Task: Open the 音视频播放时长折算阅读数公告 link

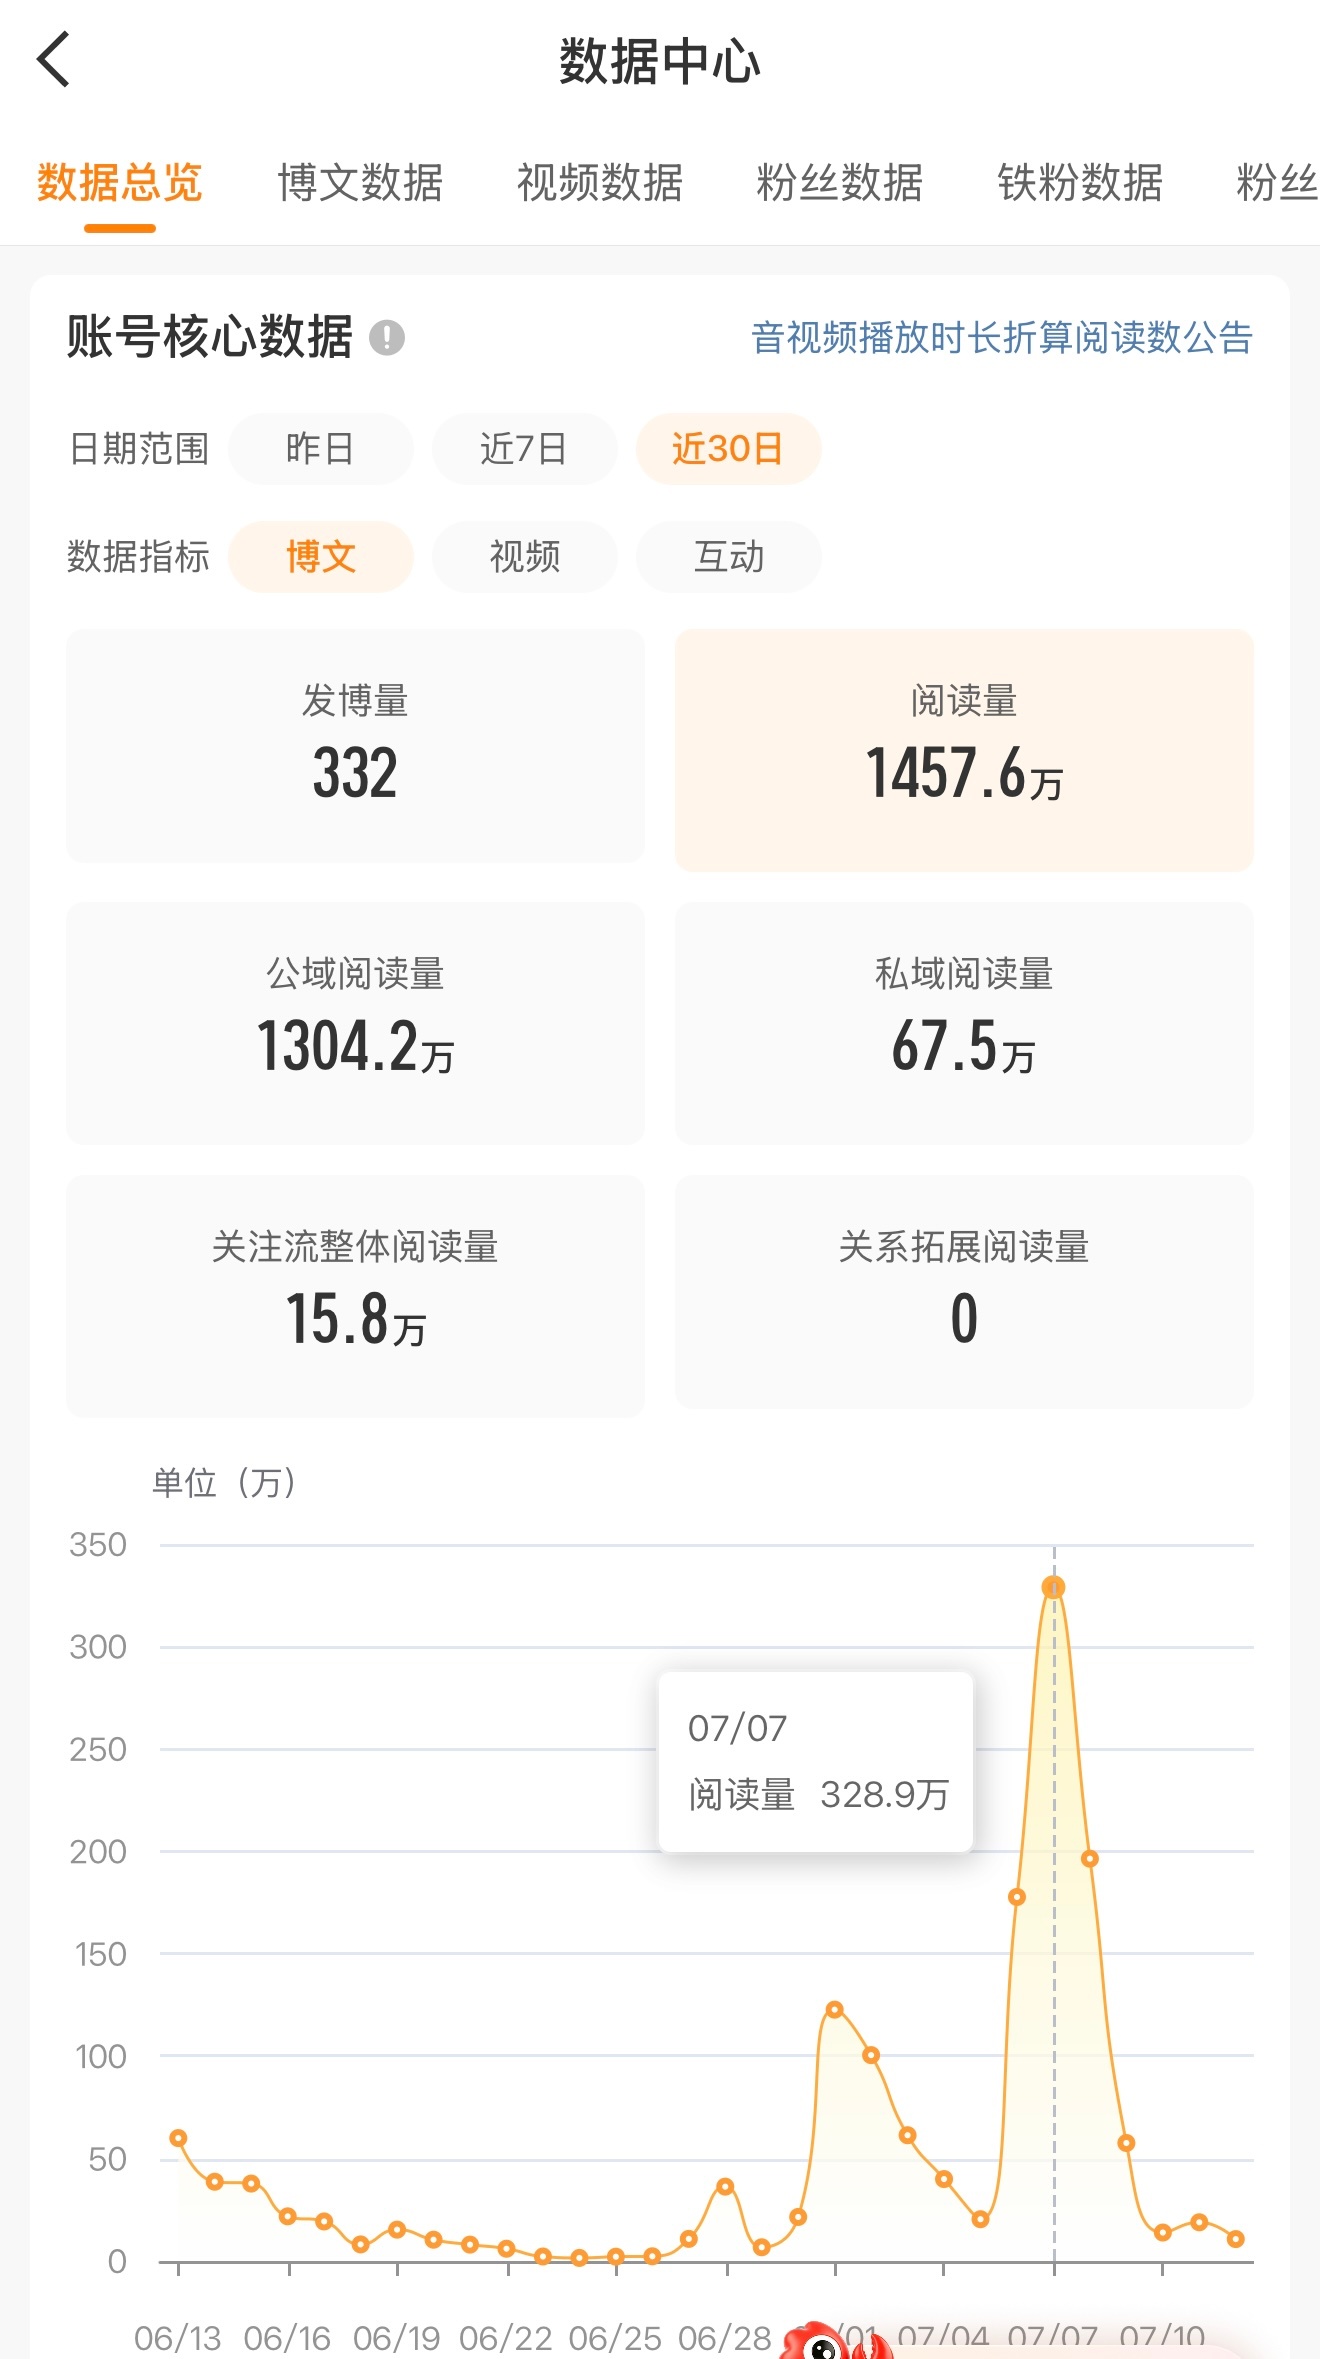Action: pyautogui.click(x=1002, y=338)
